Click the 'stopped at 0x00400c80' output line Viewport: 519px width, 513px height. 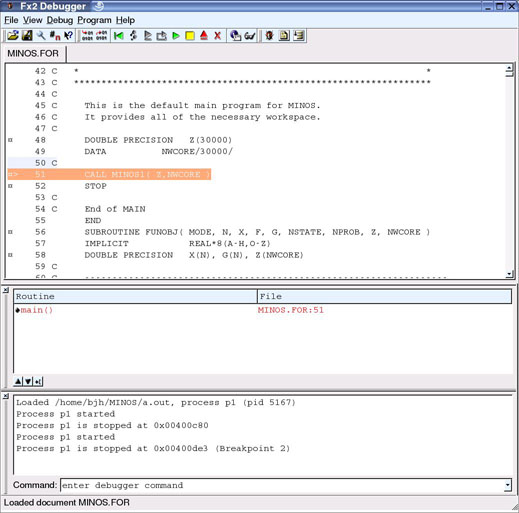(112, 425)
